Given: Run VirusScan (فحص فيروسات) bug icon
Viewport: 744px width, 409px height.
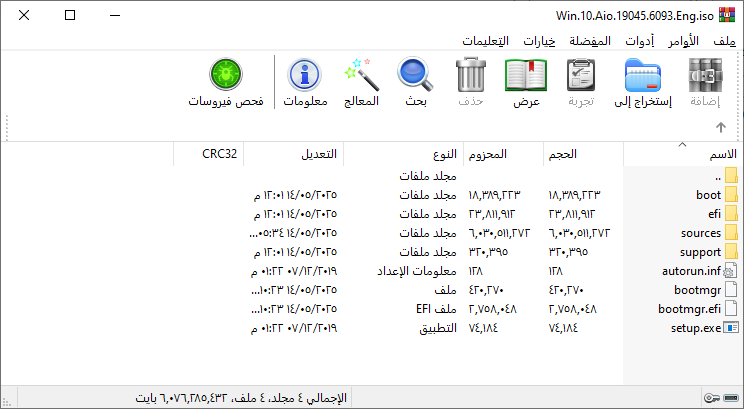Looking at the screenshot, I should [226, 74].
